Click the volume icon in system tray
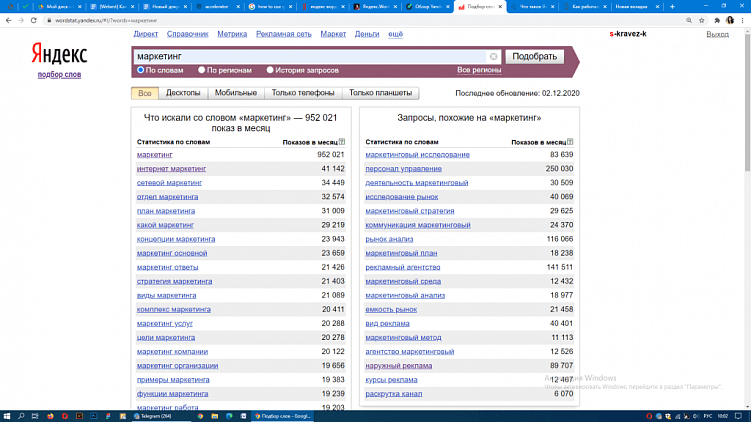This screenshot has height=422, width=751. tap(695, 416)
